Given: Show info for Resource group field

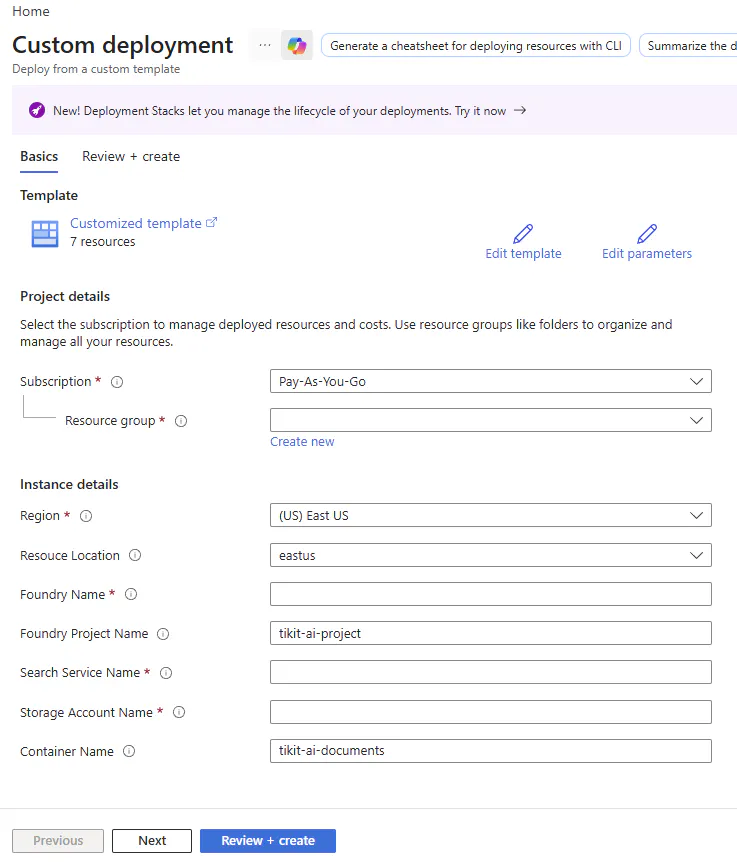Looking at the screenshot, I should [x=181, y=421].
